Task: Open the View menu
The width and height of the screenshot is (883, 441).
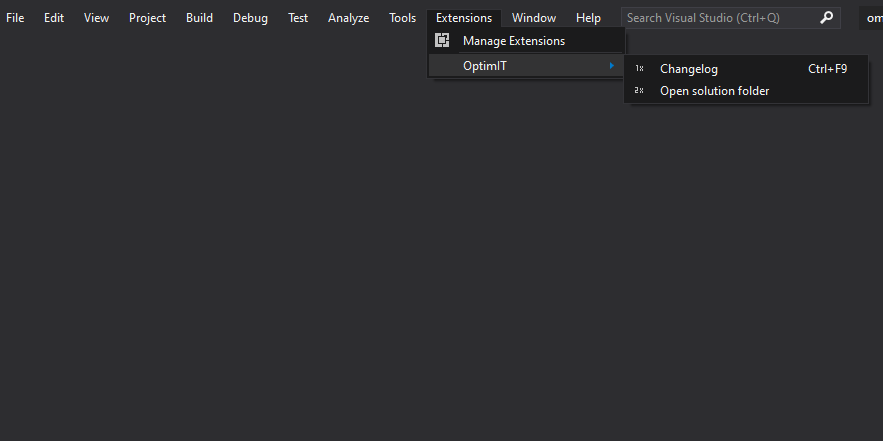Action: pos(96,18)
